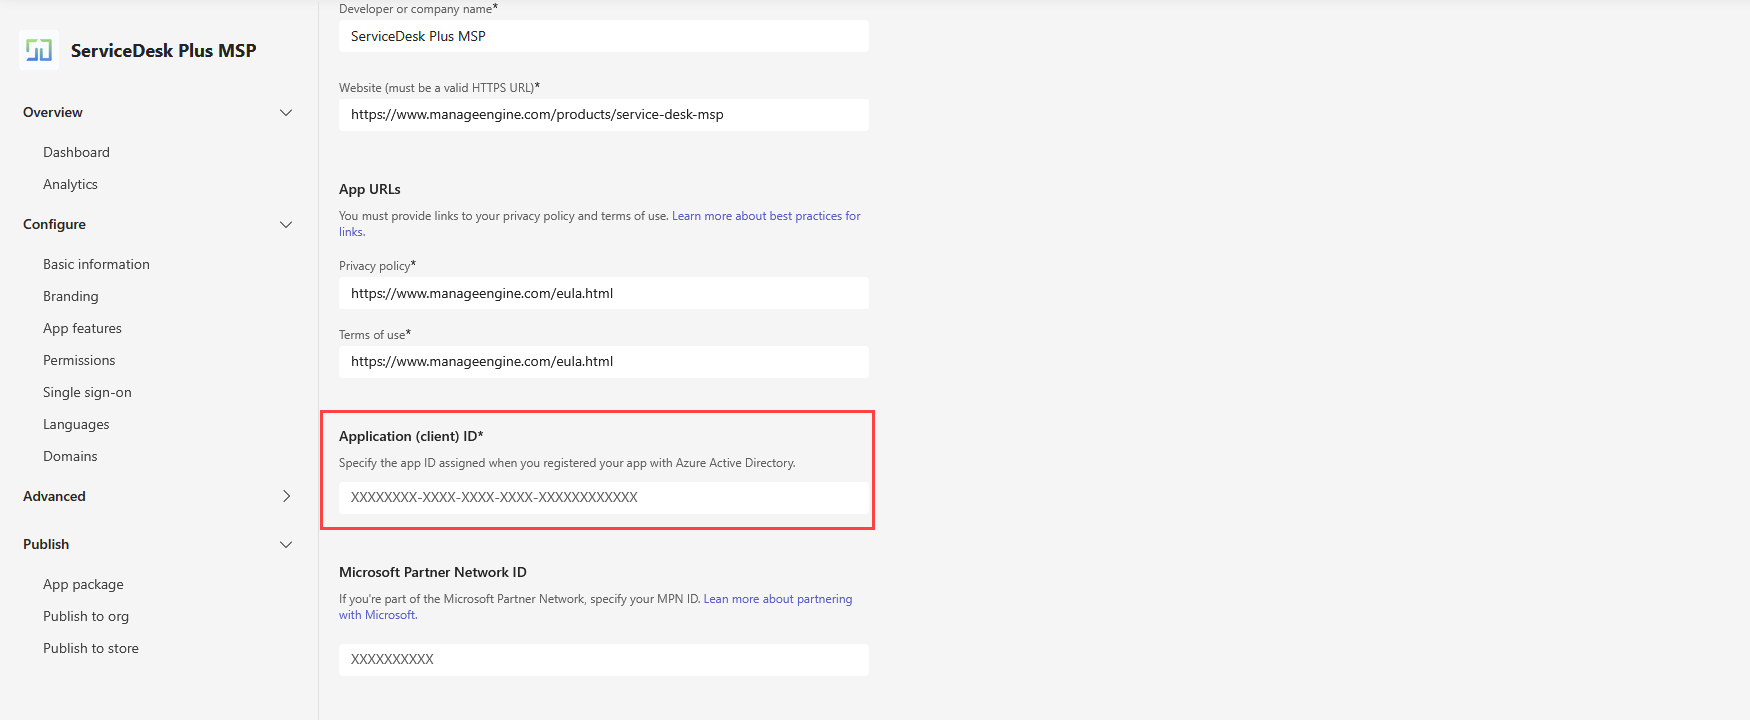Select Publish to org
Screen dimensions: 1750x720
pyautogui.click(x=86, y=616)
